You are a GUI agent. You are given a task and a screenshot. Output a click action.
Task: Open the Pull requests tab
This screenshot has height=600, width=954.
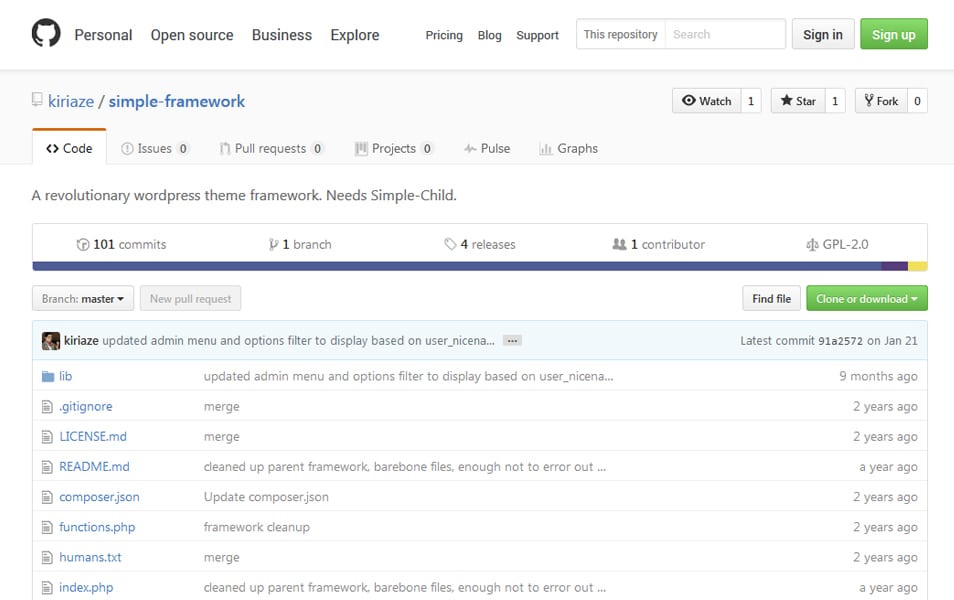coord(270,148)
